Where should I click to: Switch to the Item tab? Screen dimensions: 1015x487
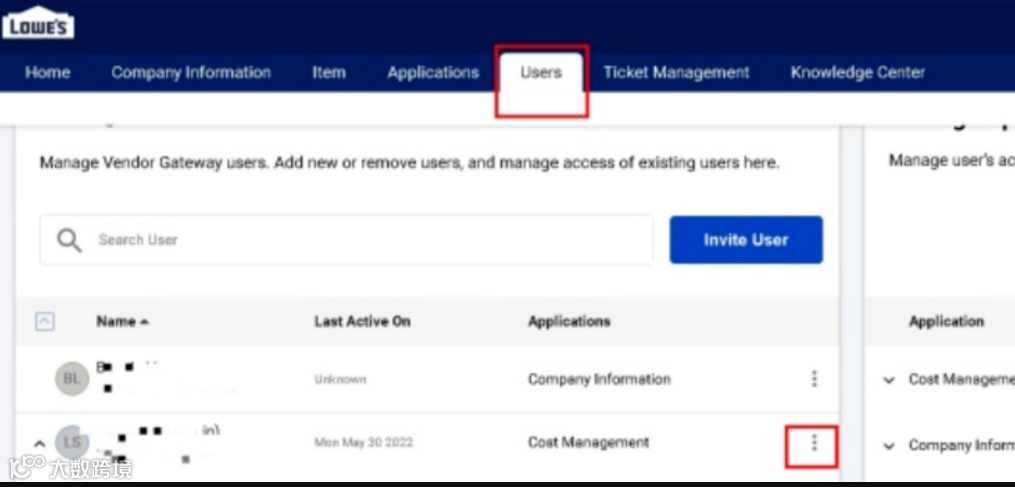pos(329,73)
